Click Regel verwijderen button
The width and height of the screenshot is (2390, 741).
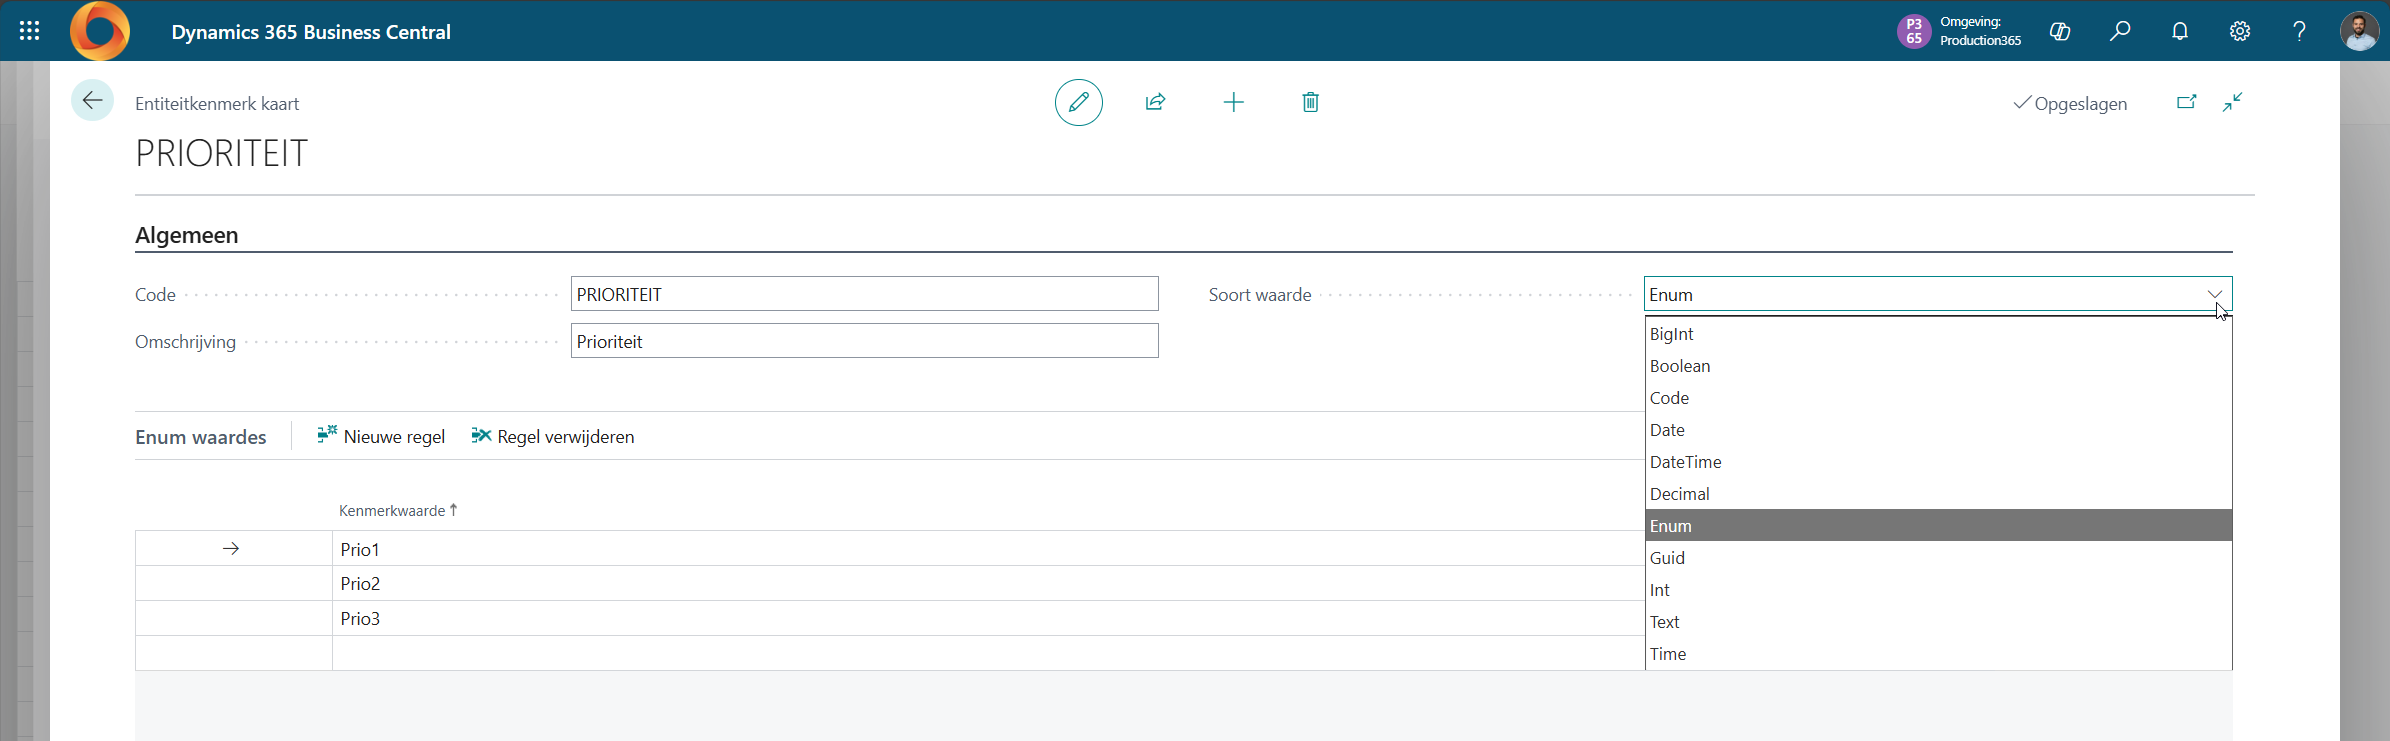(553, 436)
